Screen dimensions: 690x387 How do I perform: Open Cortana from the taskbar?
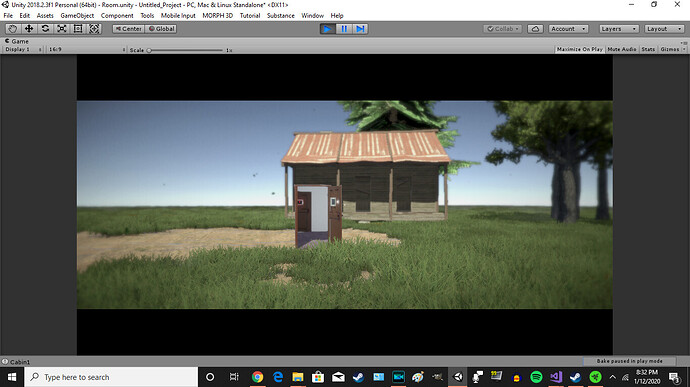(210, 377)
